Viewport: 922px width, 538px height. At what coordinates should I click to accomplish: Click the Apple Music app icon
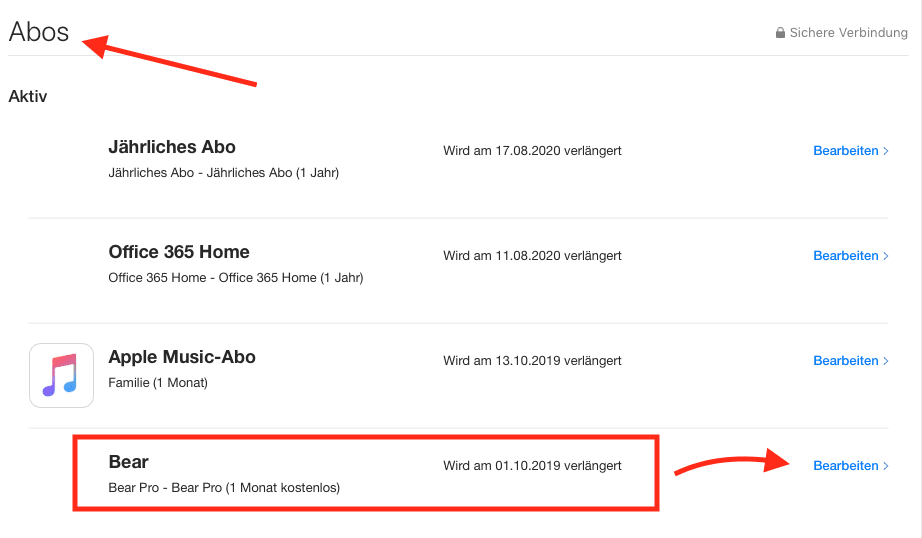[61, 376]
